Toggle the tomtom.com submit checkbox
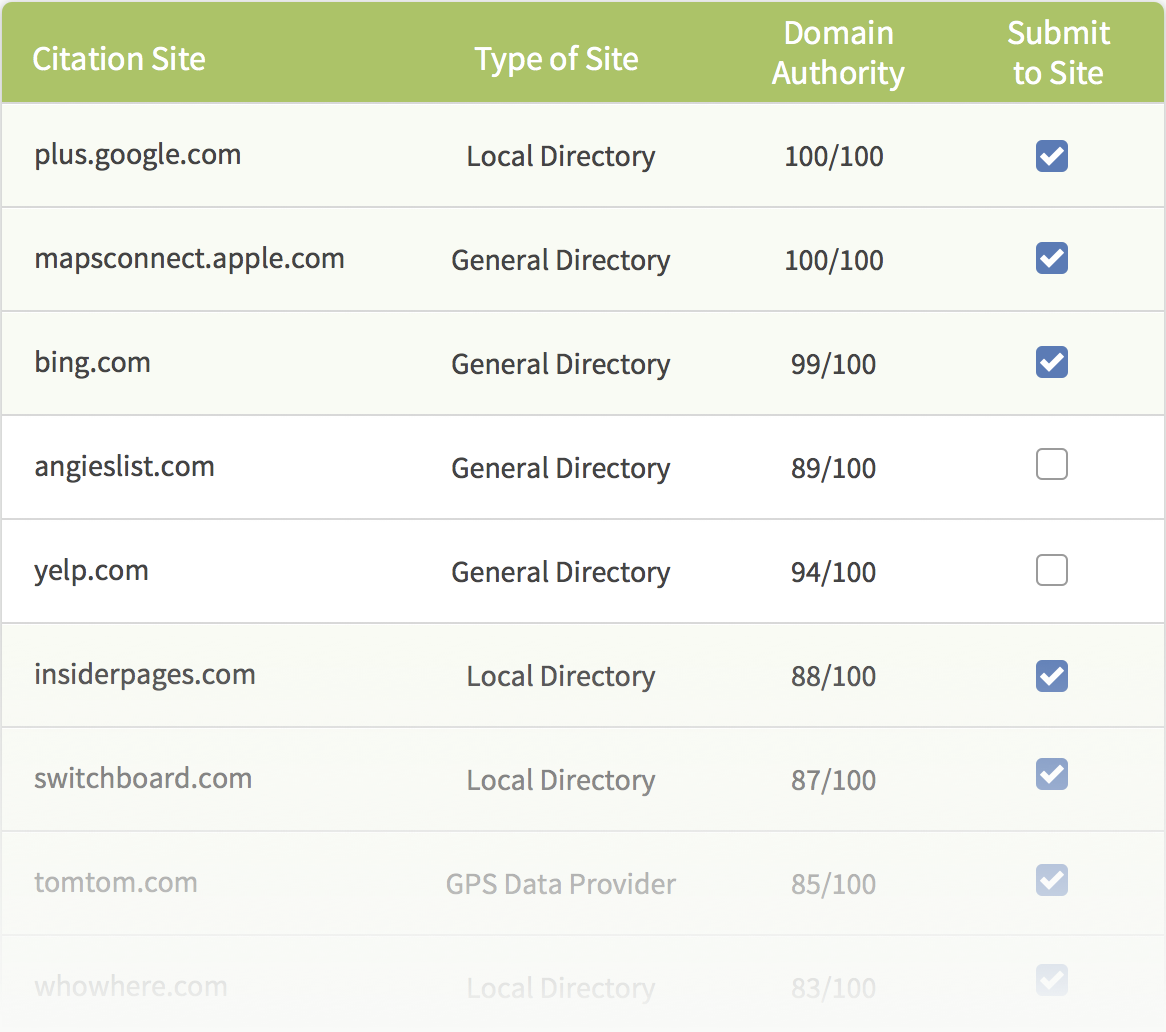The height and width of the screenshot is (1032, 1166). 1051,880
